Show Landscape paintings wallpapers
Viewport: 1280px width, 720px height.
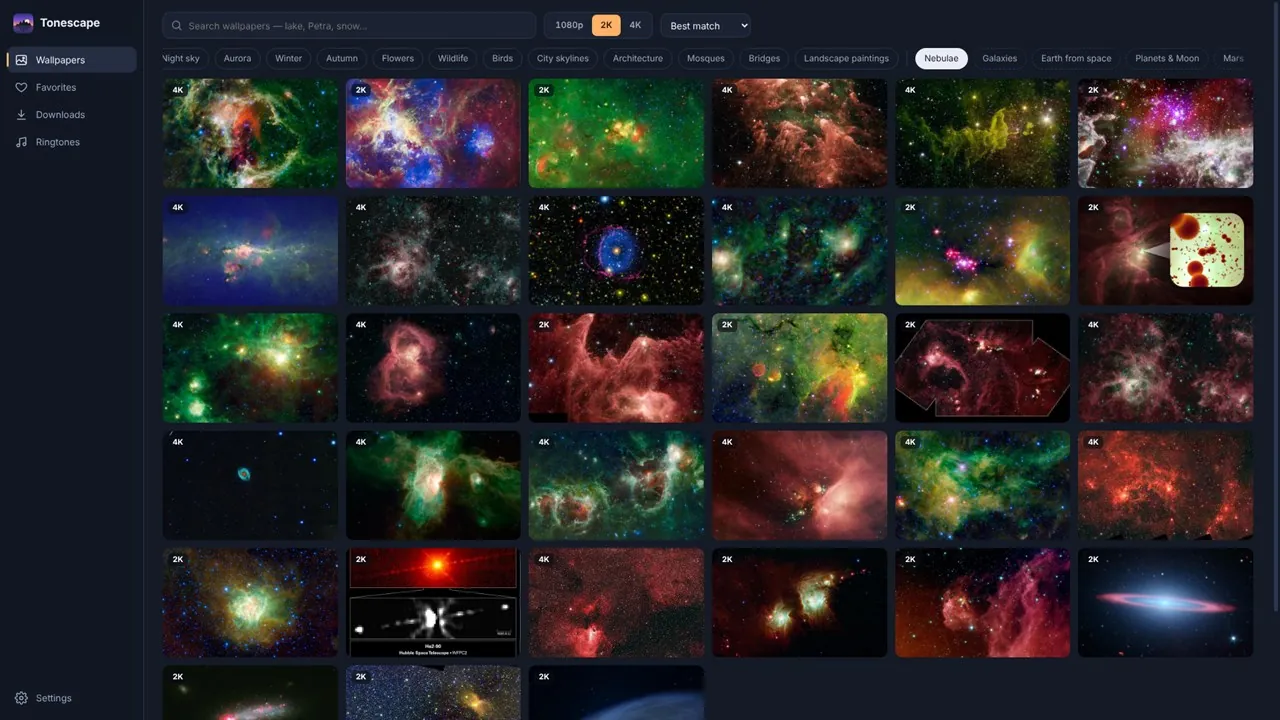846,58
